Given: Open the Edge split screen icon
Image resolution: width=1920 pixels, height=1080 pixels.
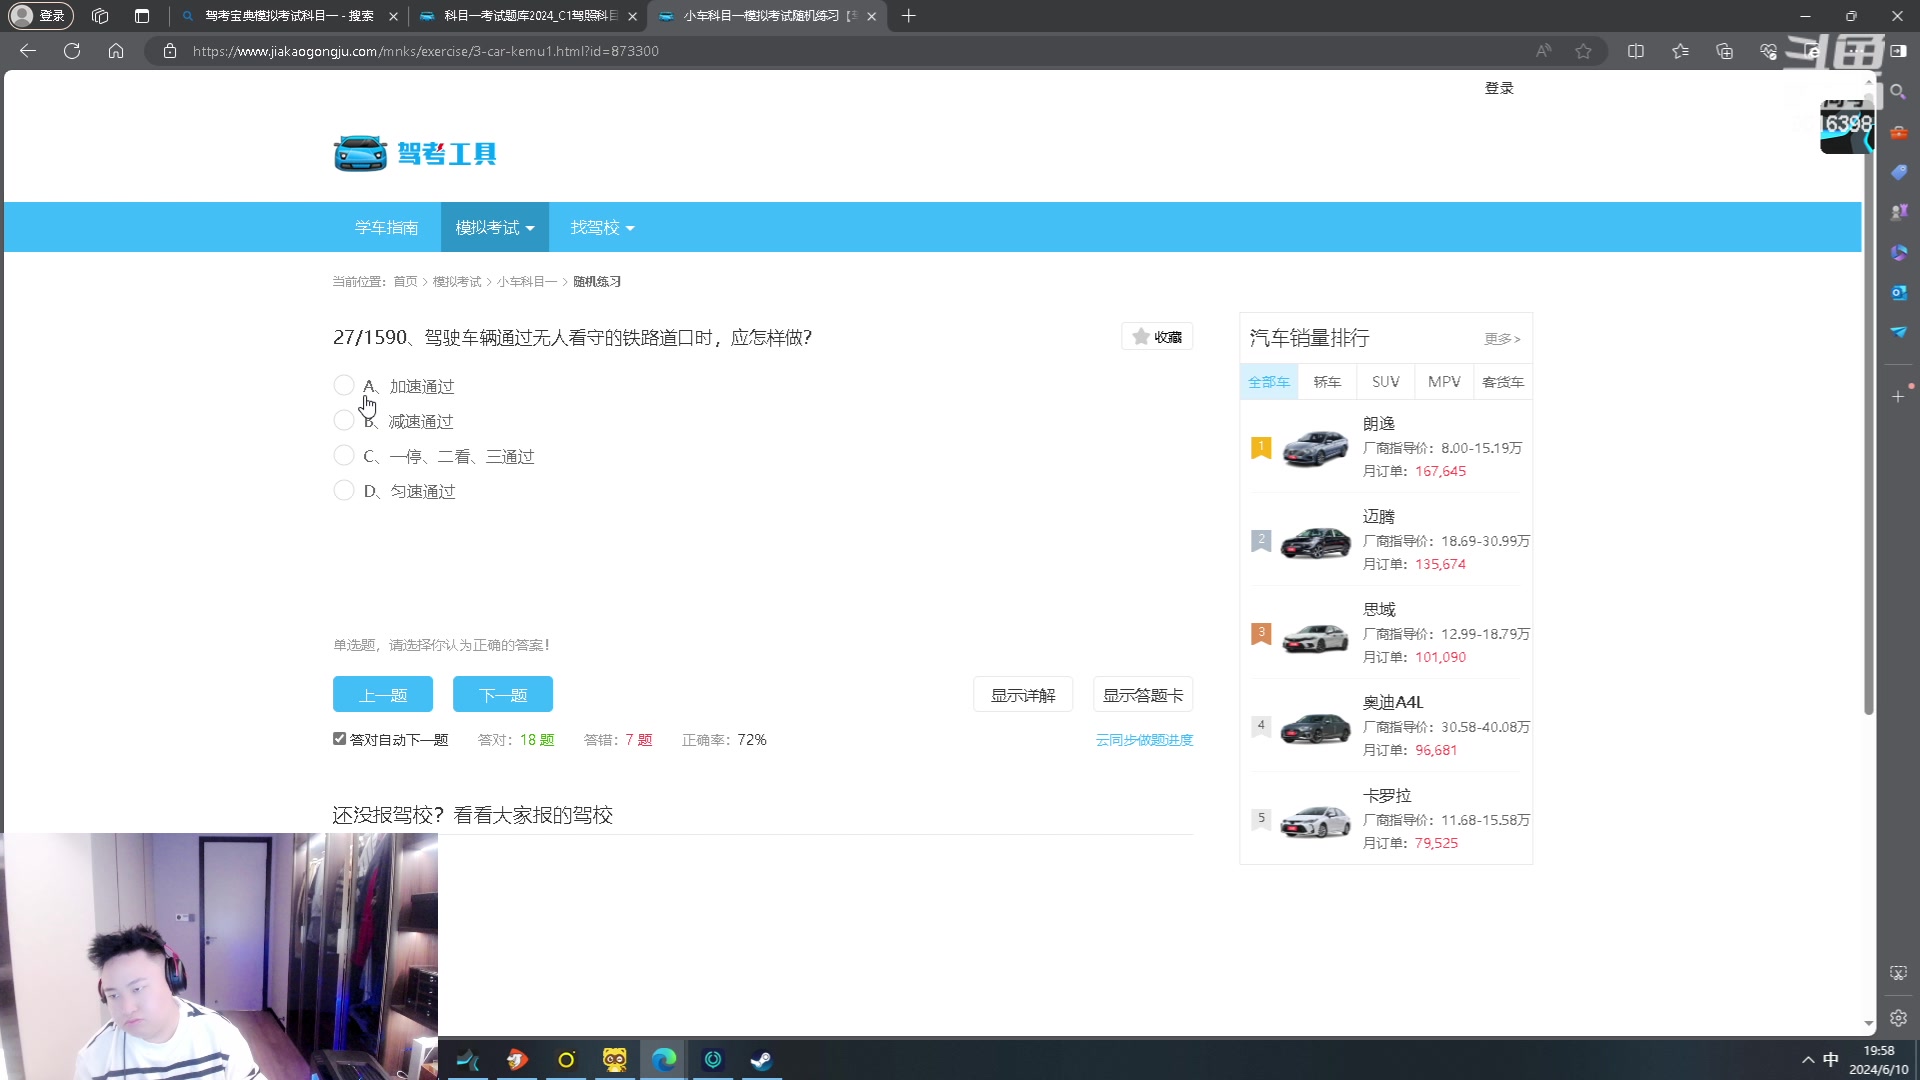Looking at the screenshot, I should coord(1637,50).
